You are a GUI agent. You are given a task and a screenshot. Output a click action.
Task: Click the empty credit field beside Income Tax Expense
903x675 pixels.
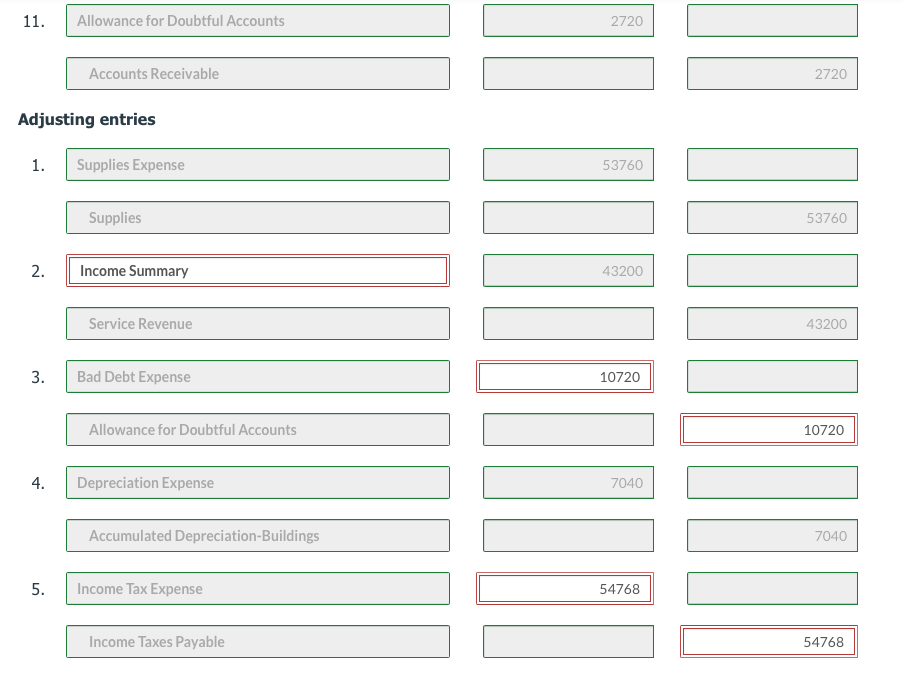point(772,589)
